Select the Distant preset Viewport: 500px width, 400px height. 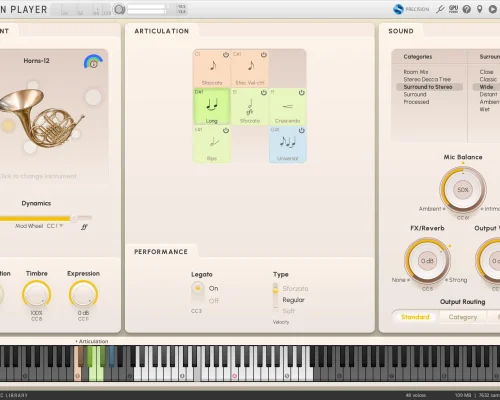pyautogui.click(x=488, y=94)
